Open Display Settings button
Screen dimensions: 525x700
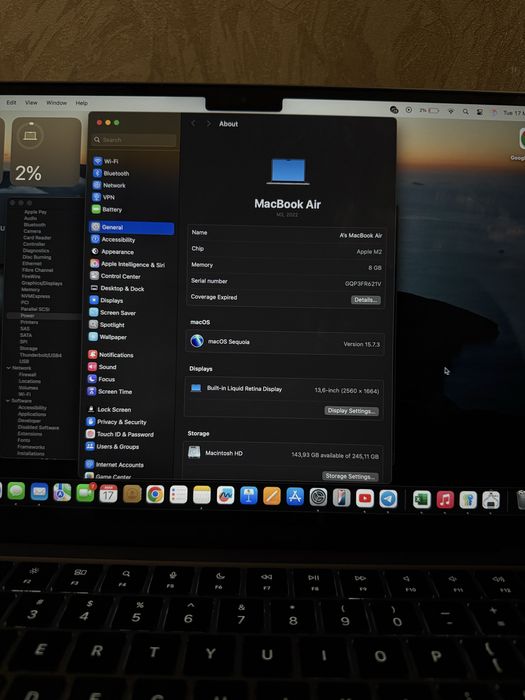pos(351,411)
